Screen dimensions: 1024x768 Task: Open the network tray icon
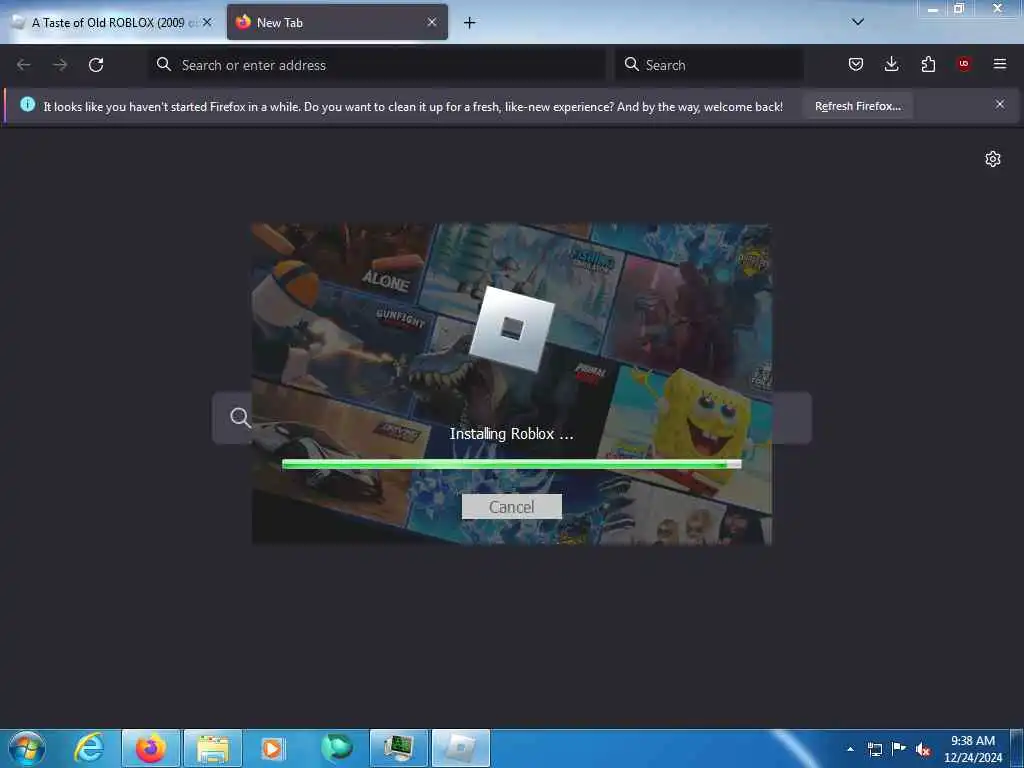click(874, 749)
